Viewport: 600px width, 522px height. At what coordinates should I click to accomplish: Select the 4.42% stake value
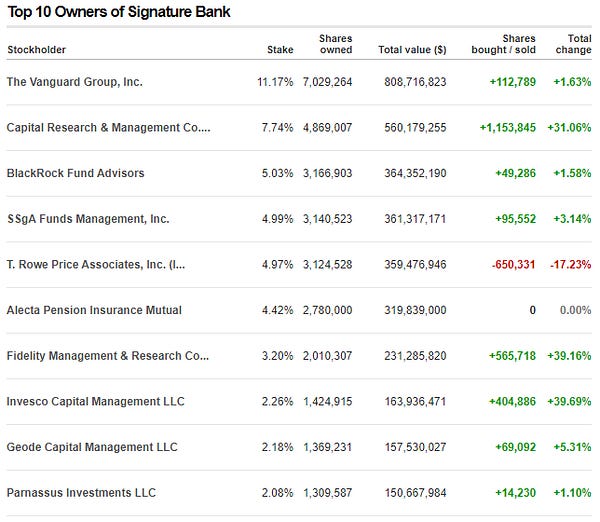(277, 310)
